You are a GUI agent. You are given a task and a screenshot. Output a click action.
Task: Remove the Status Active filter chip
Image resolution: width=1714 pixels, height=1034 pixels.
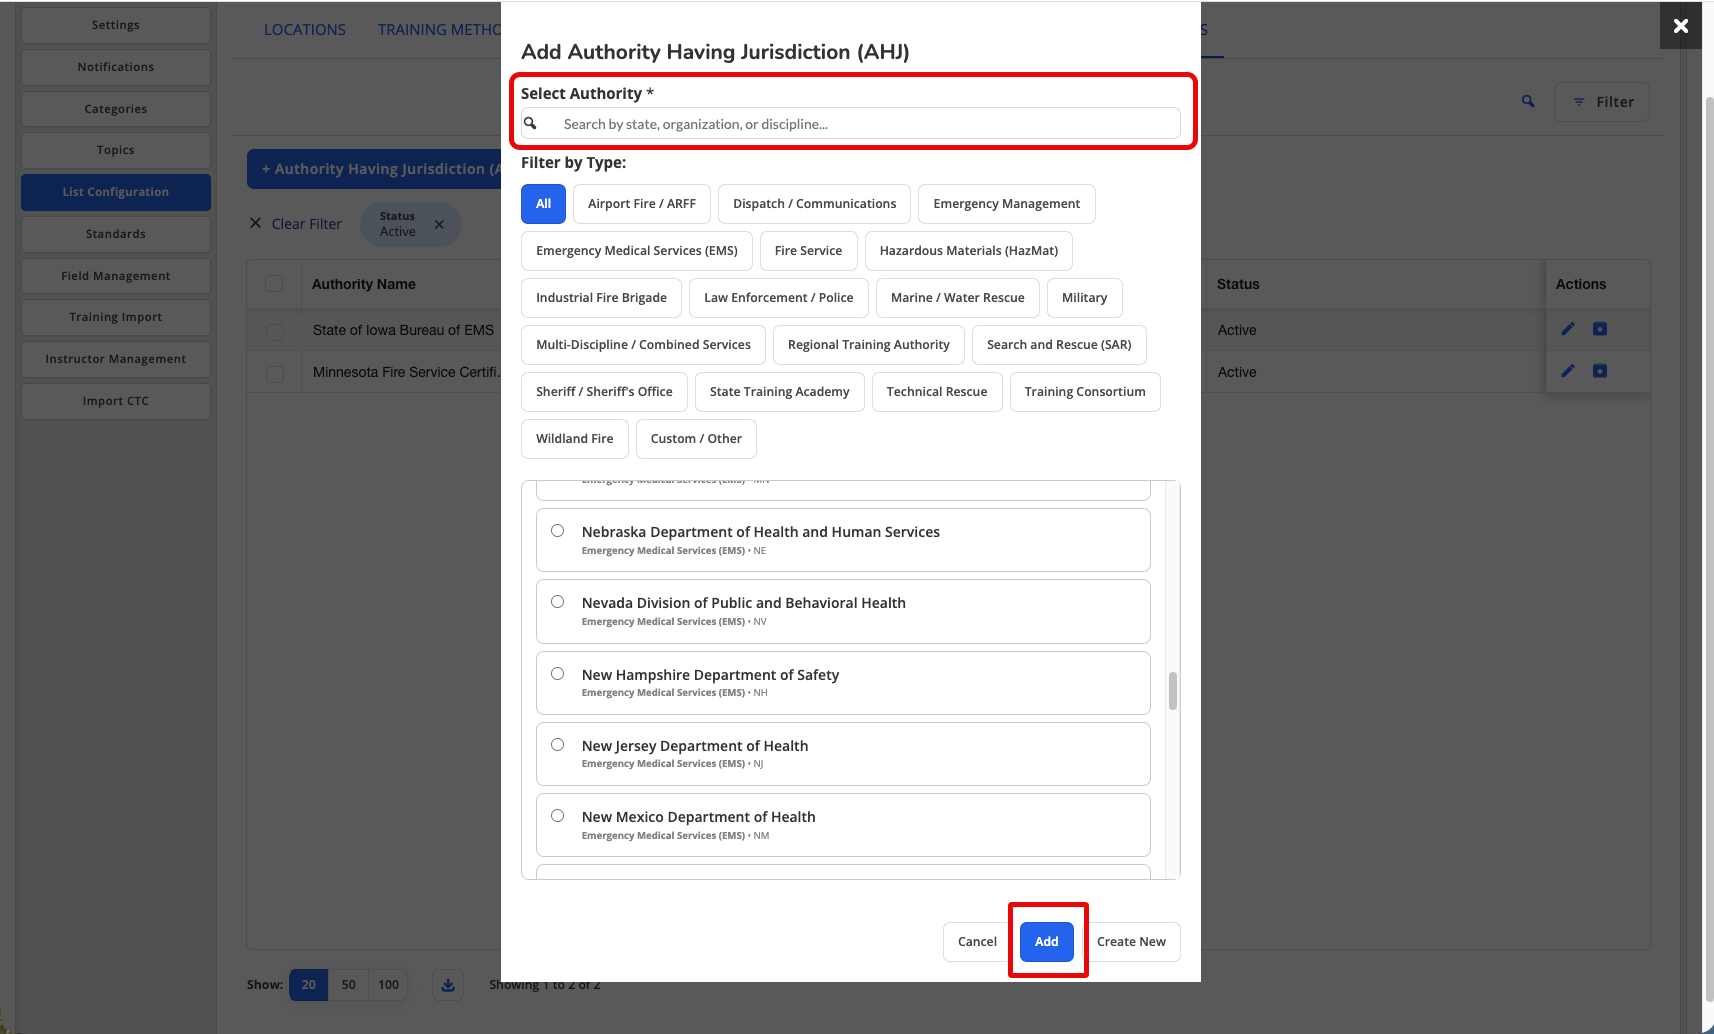439,224
